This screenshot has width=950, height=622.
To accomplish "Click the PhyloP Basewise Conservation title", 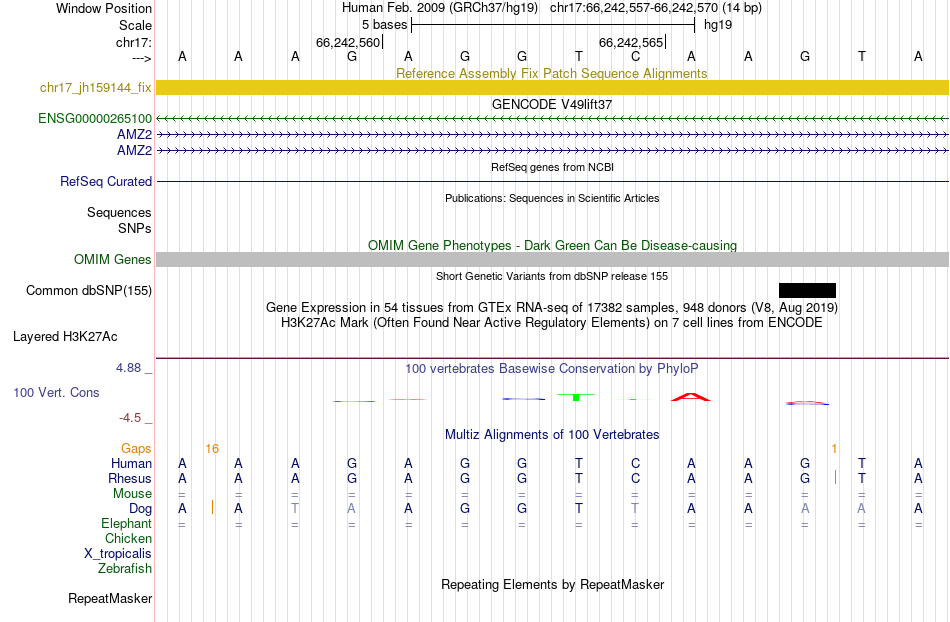I will point(552,369).
